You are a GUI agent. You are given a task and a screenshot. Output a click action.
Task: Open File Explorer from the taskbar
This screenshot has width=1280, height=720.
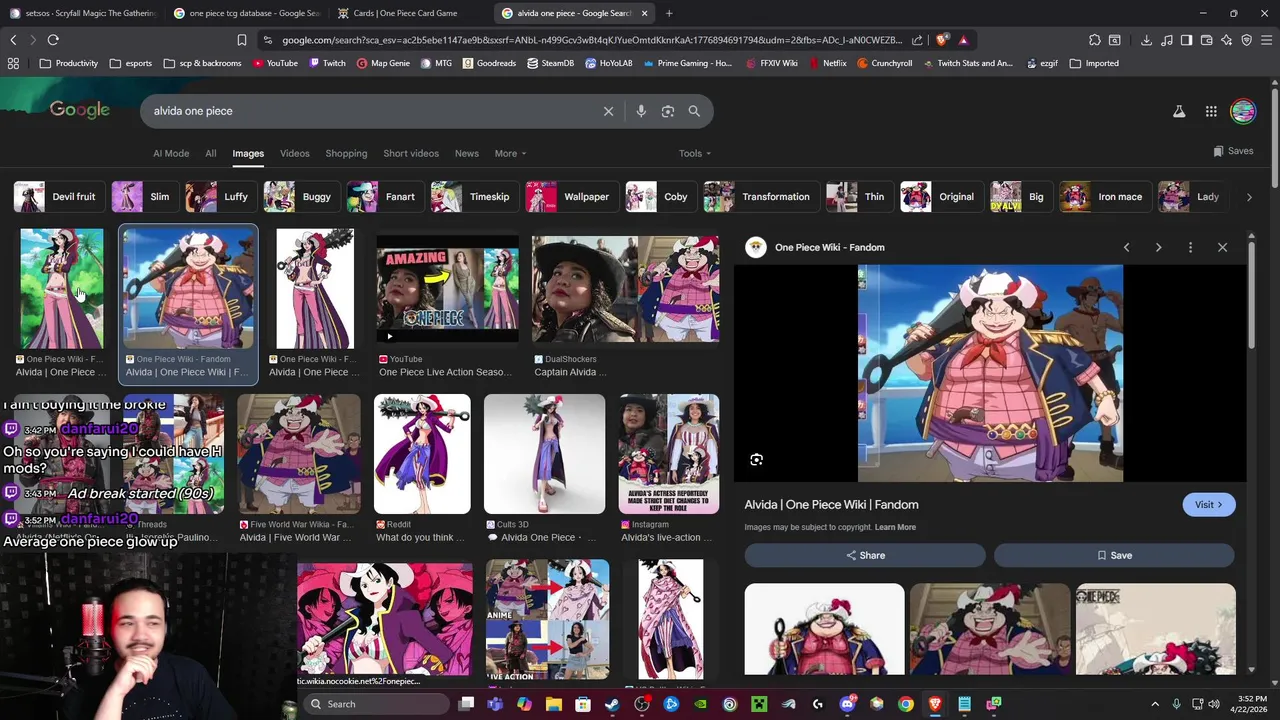(553, 704)
